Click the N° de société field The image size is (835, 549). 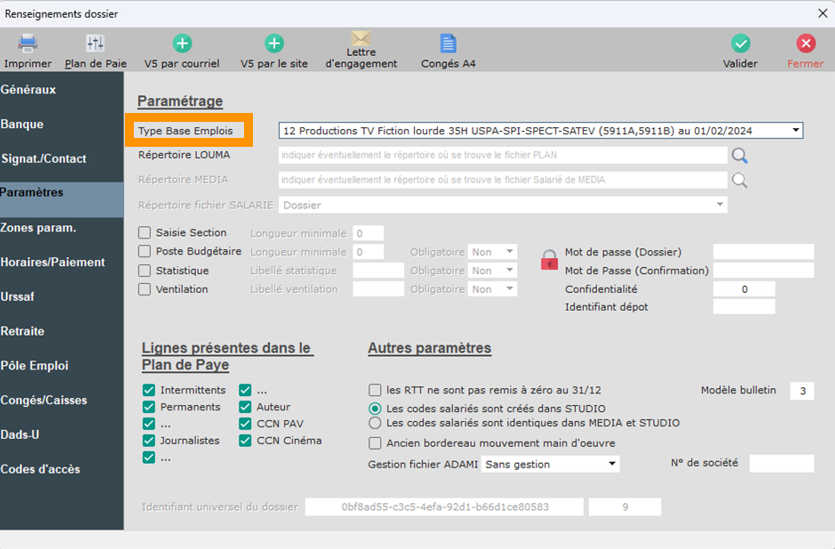[781, 463]
